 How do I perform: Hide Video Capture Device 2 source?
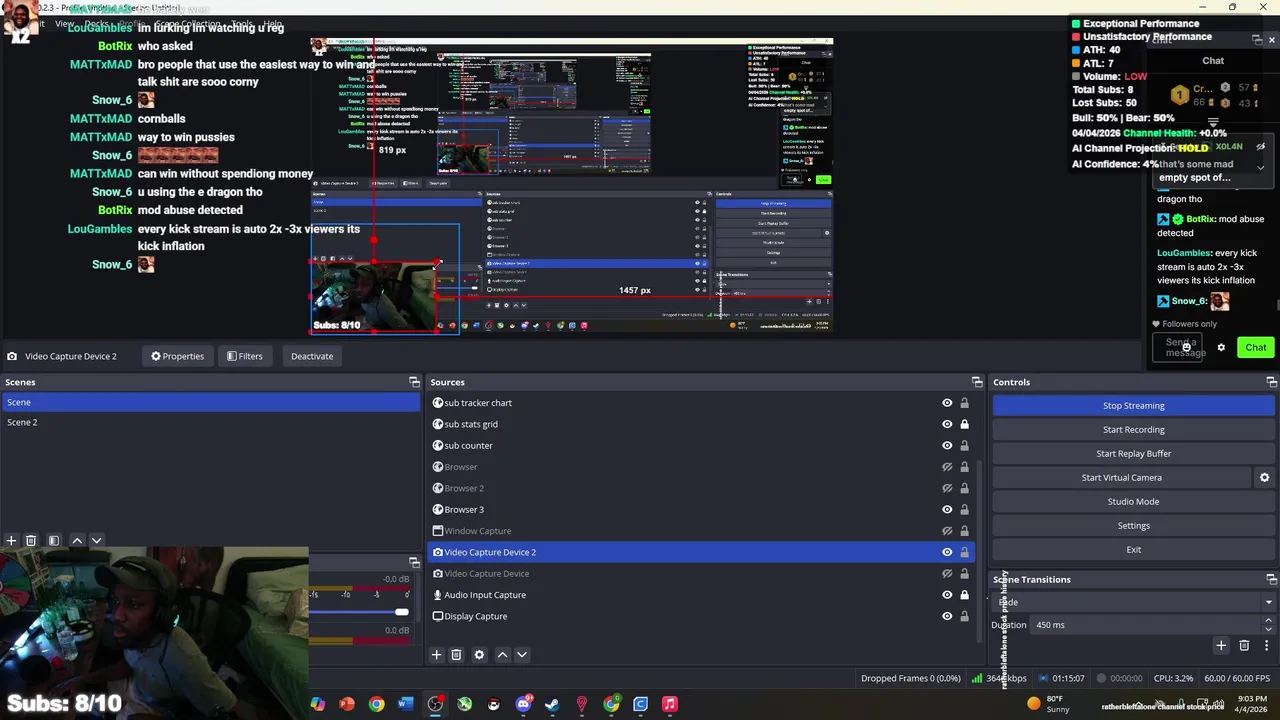point(947,552)
